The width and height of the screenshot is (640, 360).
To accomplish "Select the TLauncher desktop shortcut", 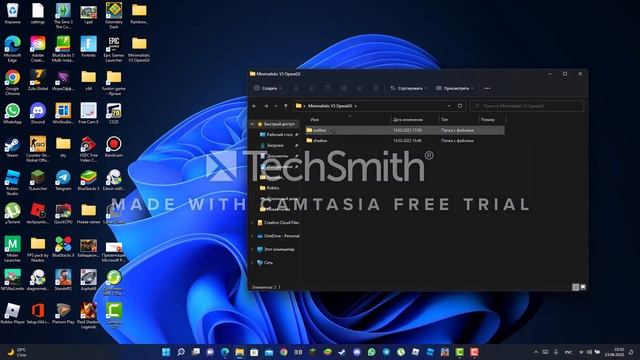I will pos(38,180).
